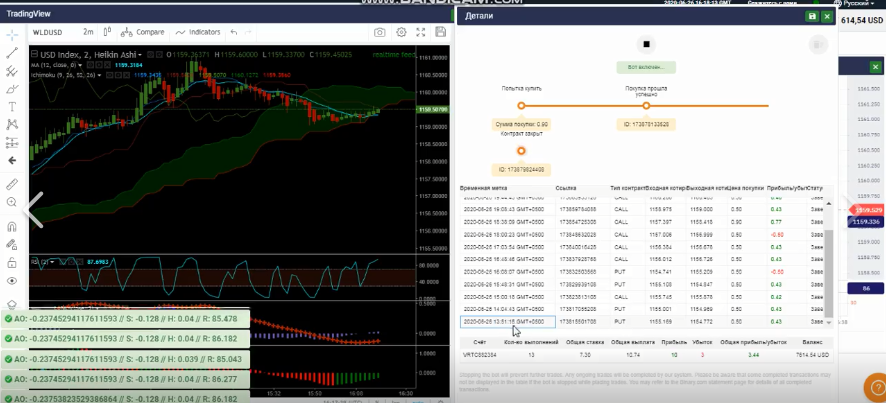This screenshot has height=403, width=886.
Task: Click the Контракт закрыт timeline marker
Action: (x=521, y=151)
